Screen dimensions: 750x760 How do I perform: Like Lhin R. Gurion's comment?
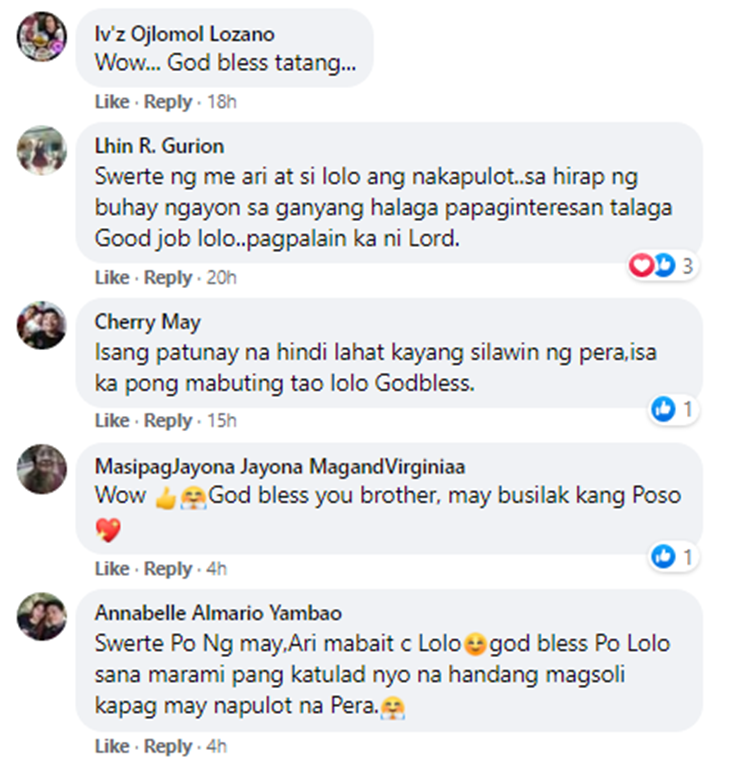coord(112,278)
